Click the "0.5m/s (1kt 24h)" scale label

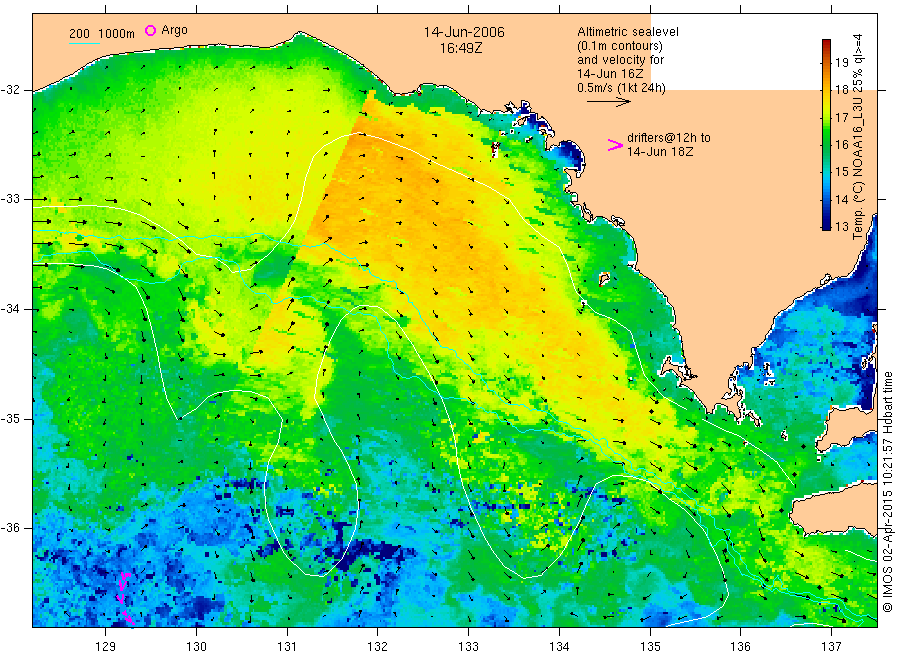(x=621, y=87)
